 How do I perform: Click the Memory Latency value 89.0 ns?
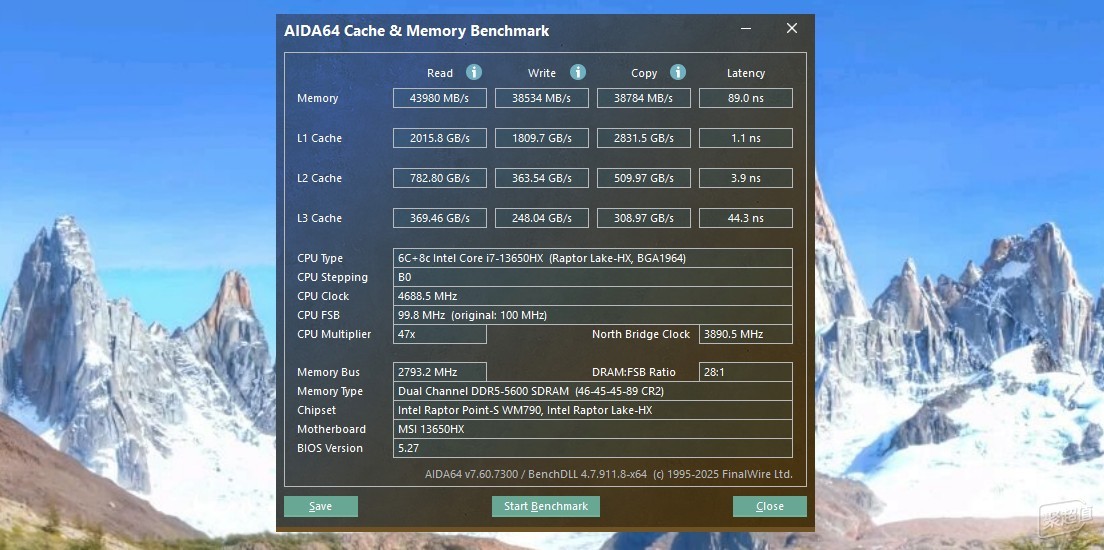pyautogui.click(x=746, y=98)
